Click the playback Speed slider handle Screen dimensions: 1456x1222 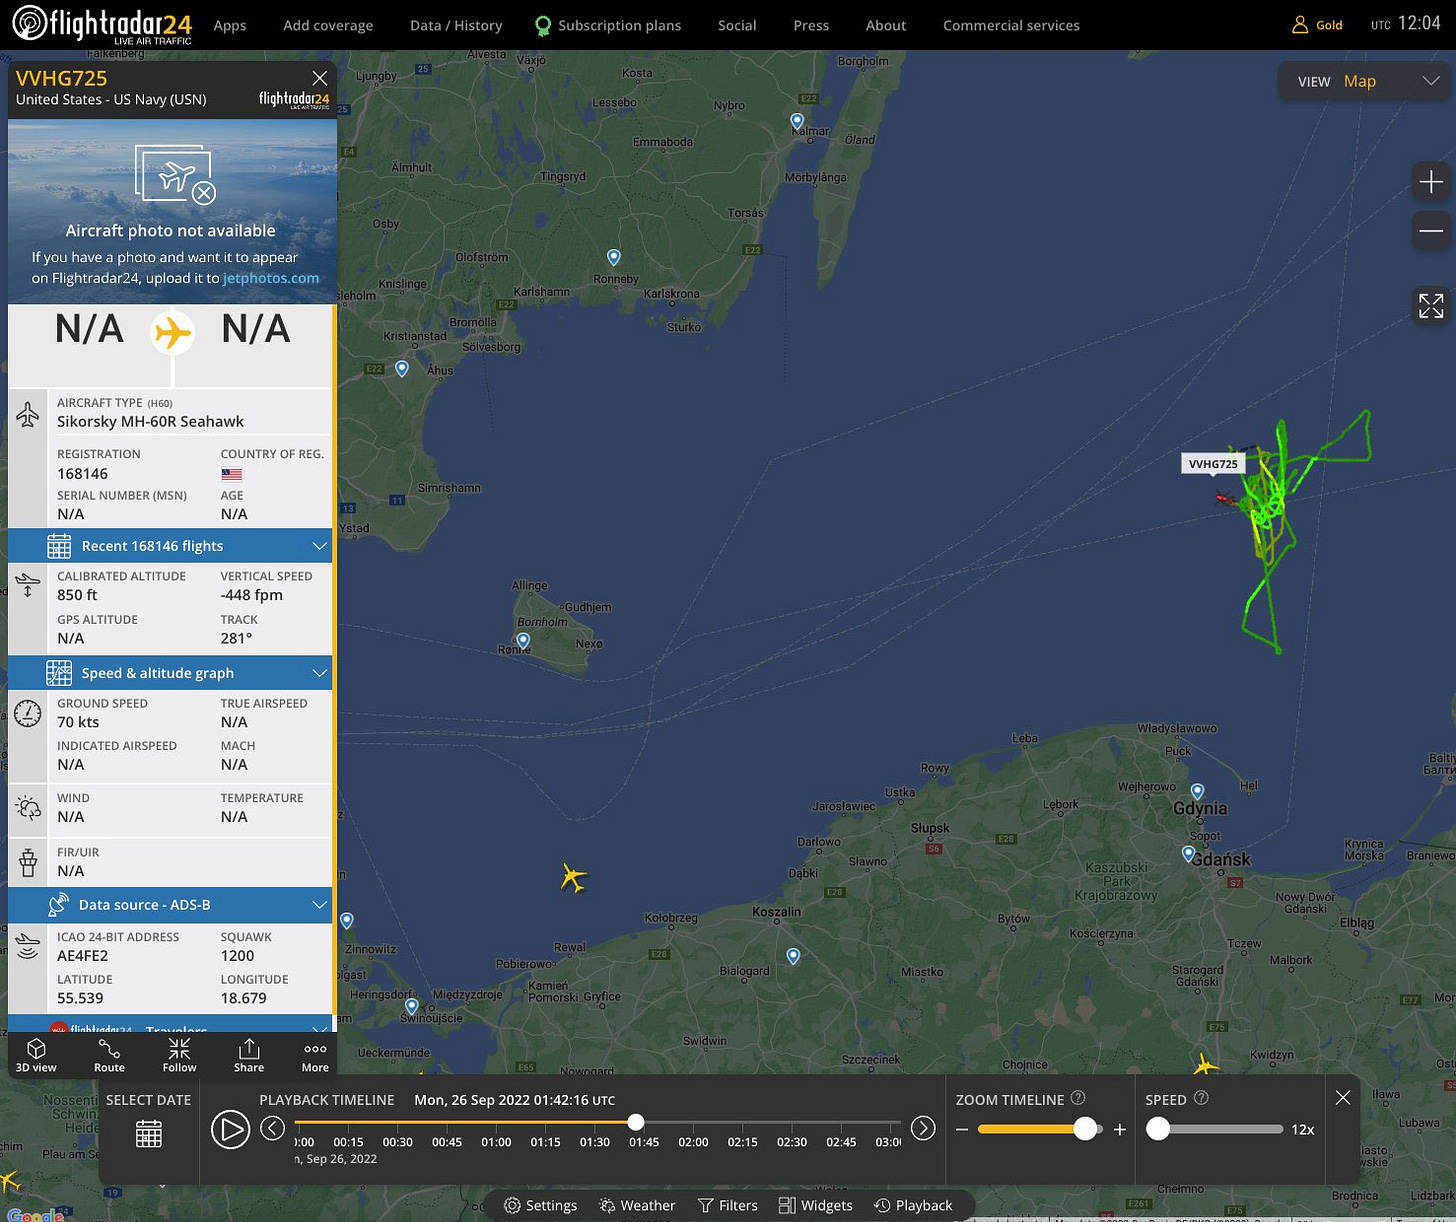click(1158, 1129)
